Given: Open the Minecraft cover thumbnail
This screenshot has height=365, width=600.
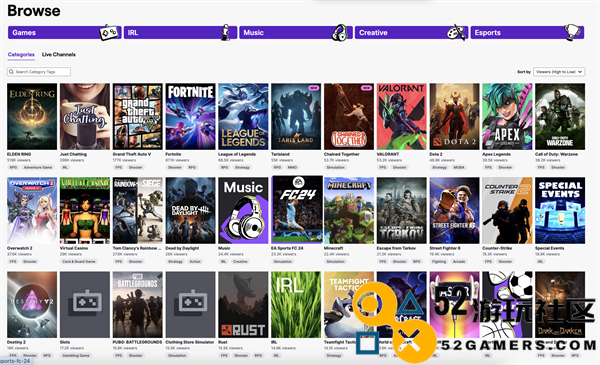Looking at the screenshot, I should pos(349,210).
